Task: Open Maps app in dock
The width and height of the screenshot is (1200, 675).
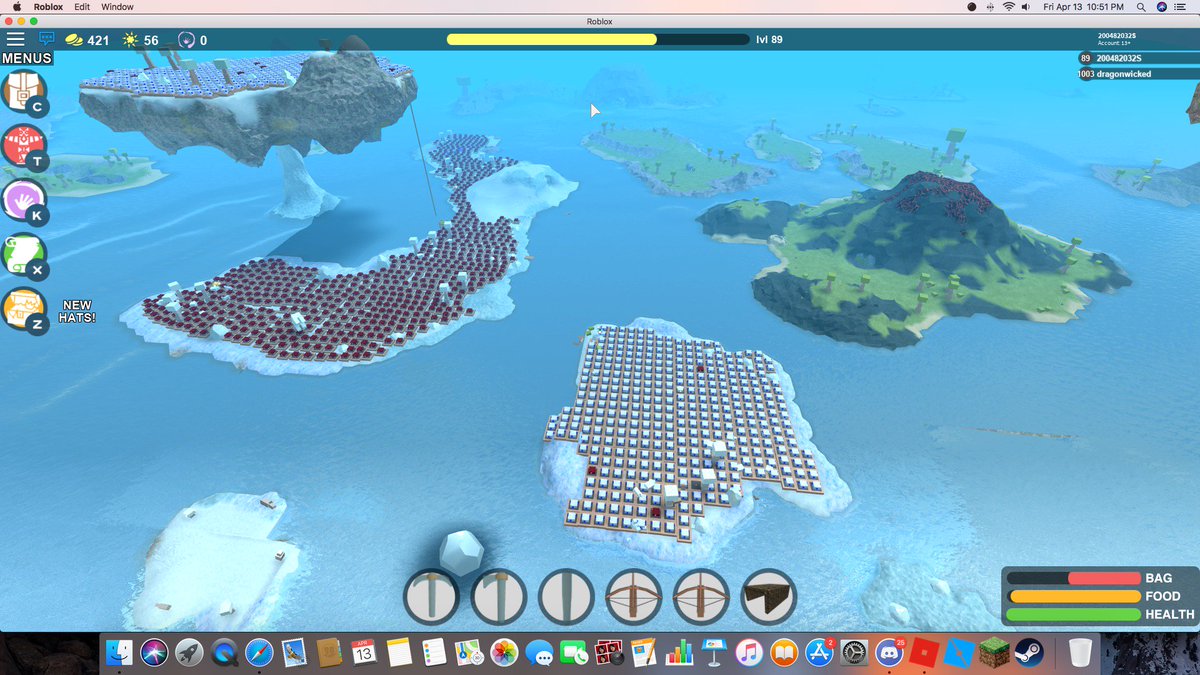Action: click(468, 653)
